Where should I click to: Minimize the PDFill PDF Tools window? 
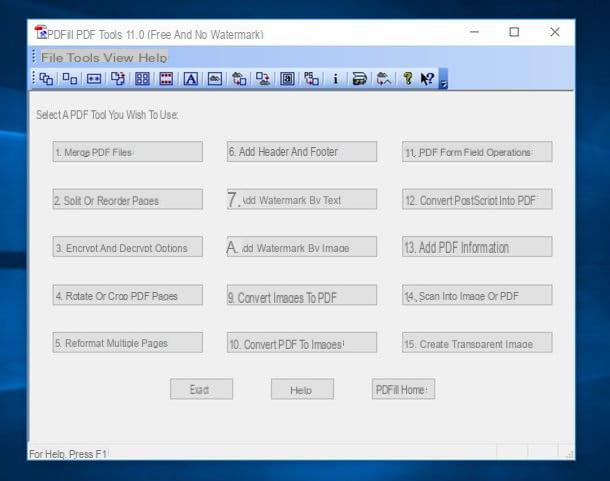click(x=474, y=32)
